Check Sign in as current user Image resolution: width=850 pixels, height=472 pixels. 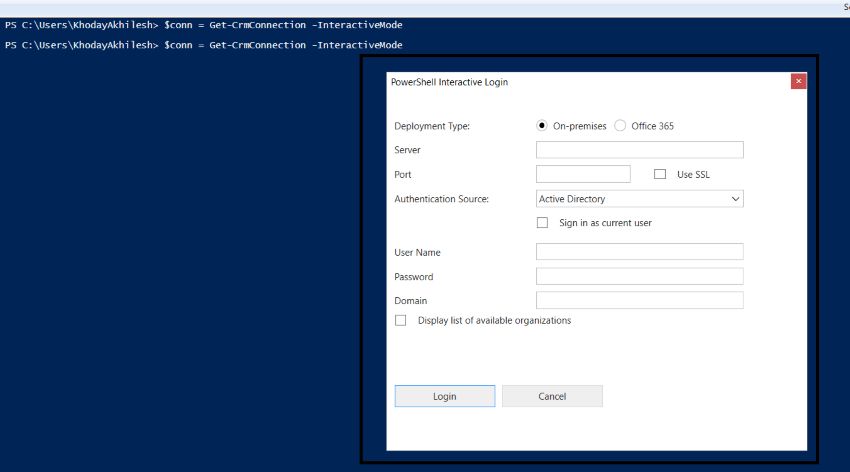point(542,223)
